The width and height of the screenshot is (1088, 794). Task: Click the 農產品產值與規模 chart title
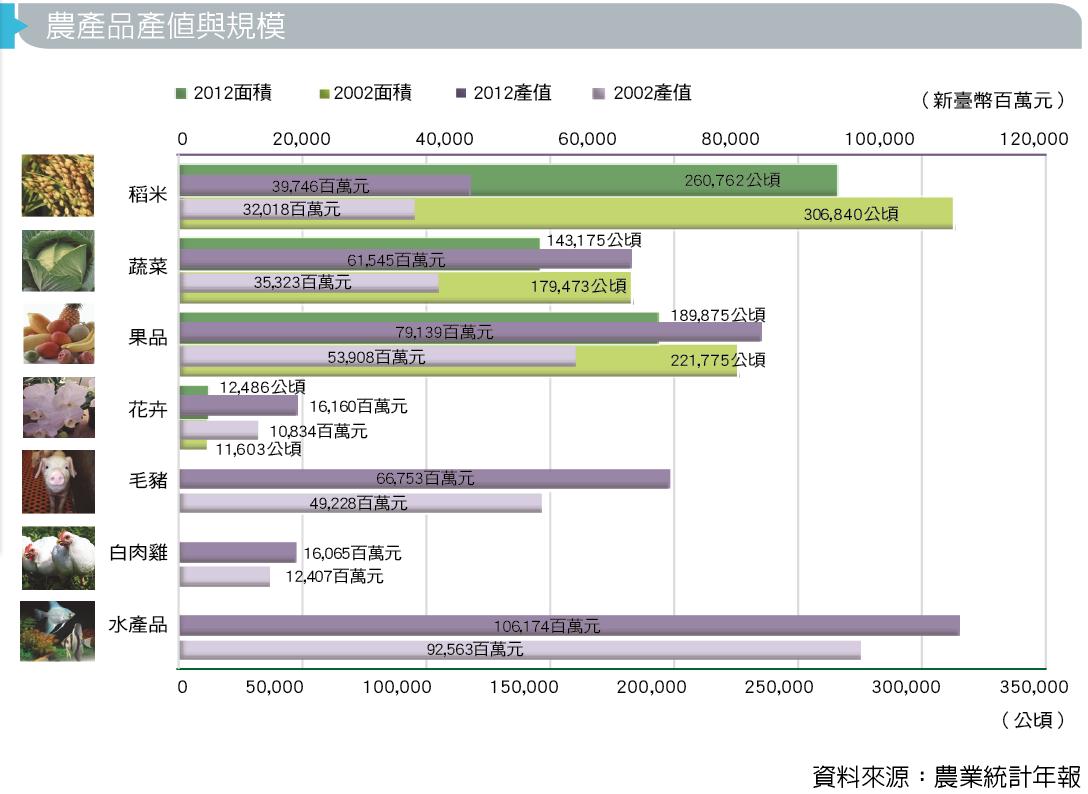point(166,26)
